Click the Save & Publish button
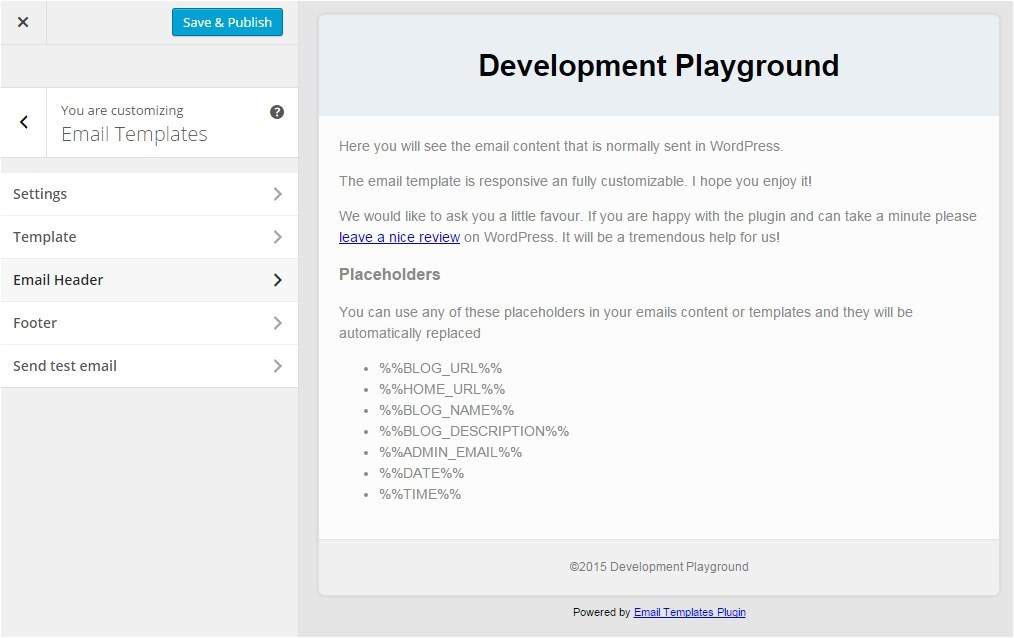 pos(227,22)
